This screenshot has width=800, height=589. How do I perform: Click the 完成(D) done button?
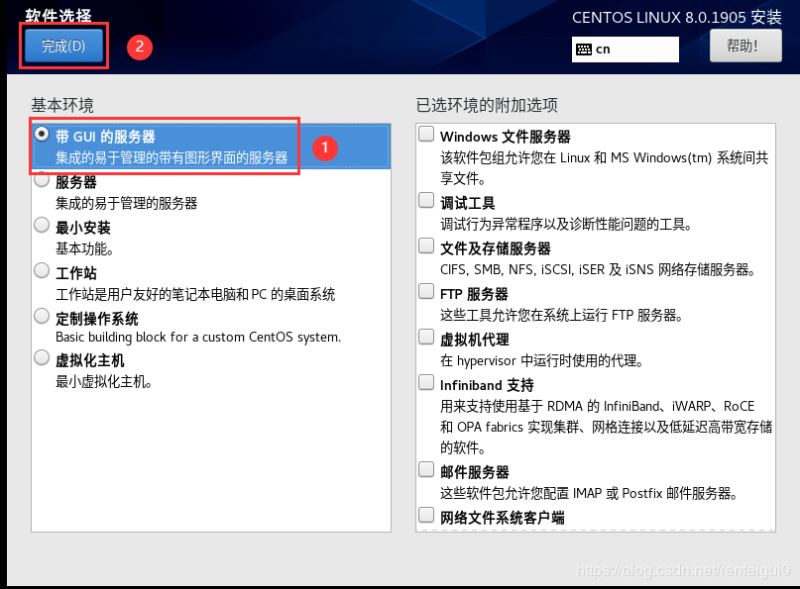tap(64, 47)
